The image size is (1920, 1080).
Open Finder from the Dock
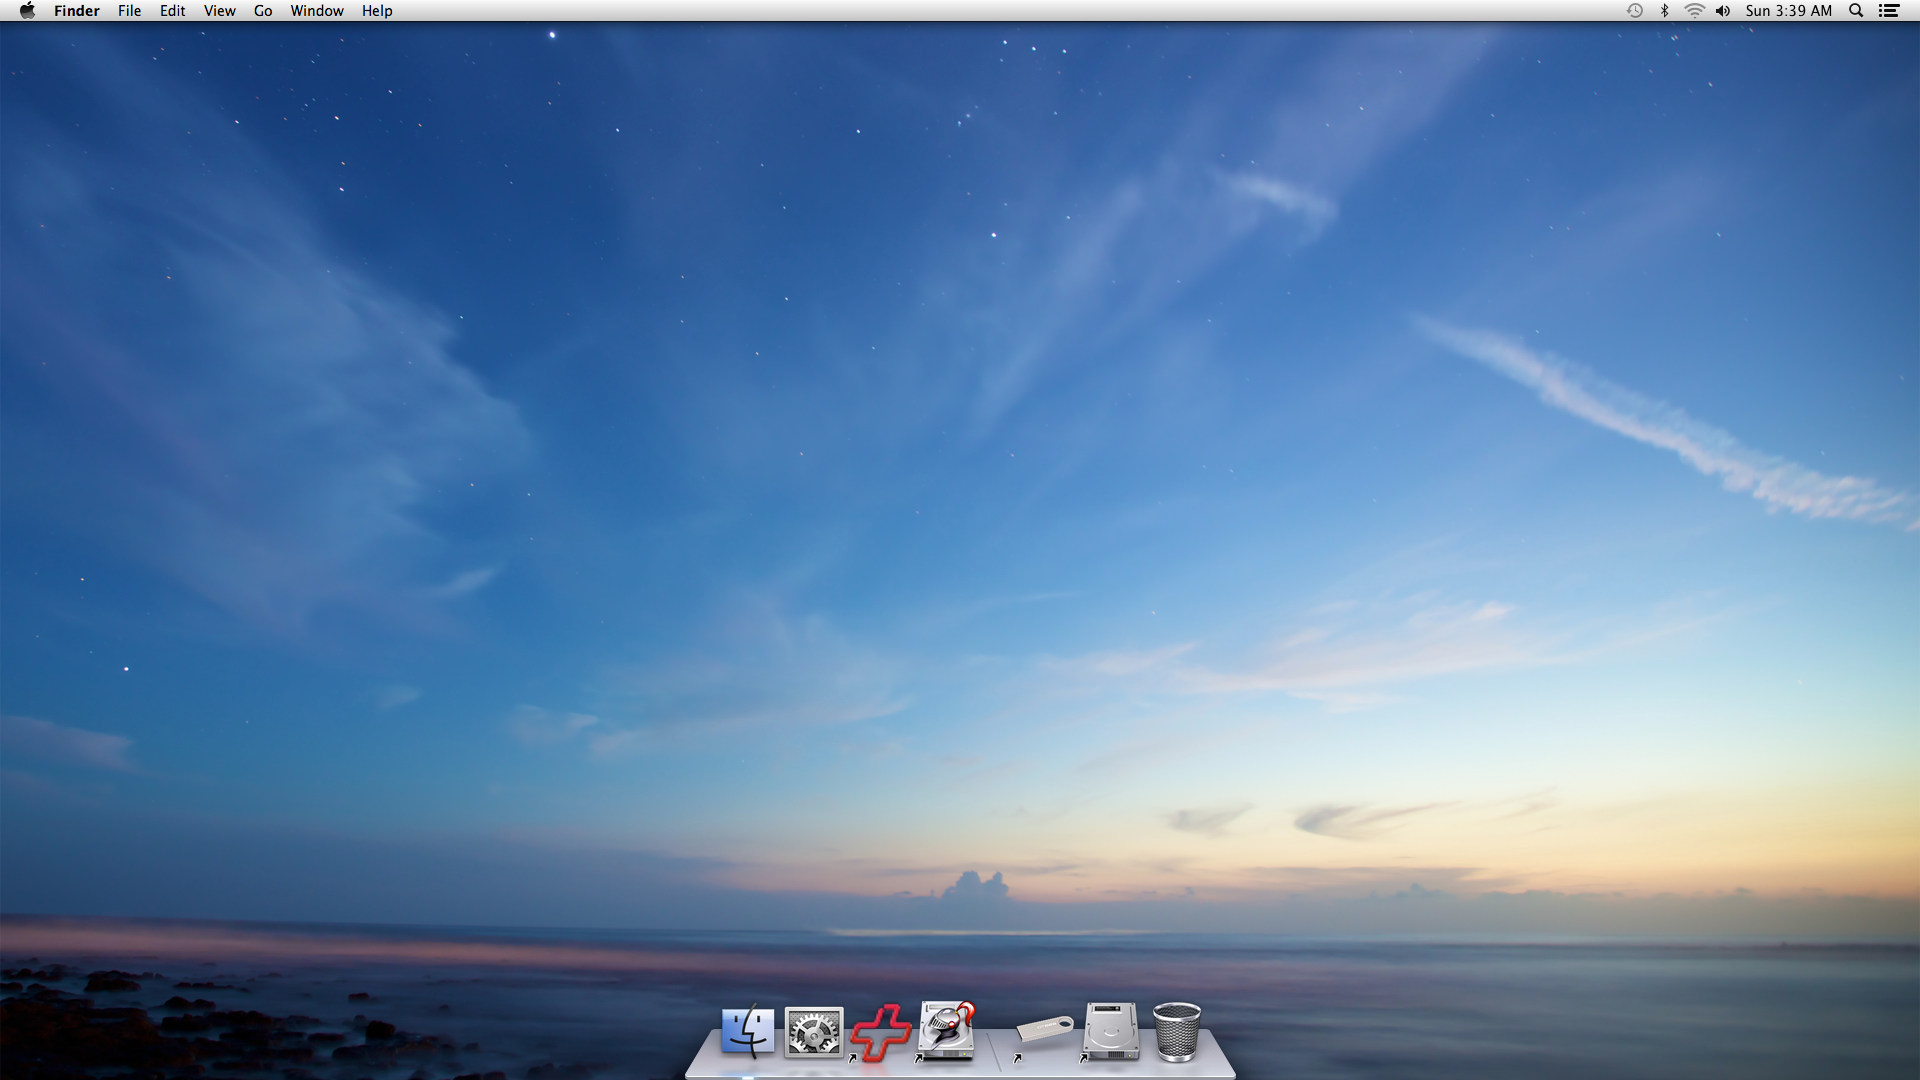(x=747, y=1031)
